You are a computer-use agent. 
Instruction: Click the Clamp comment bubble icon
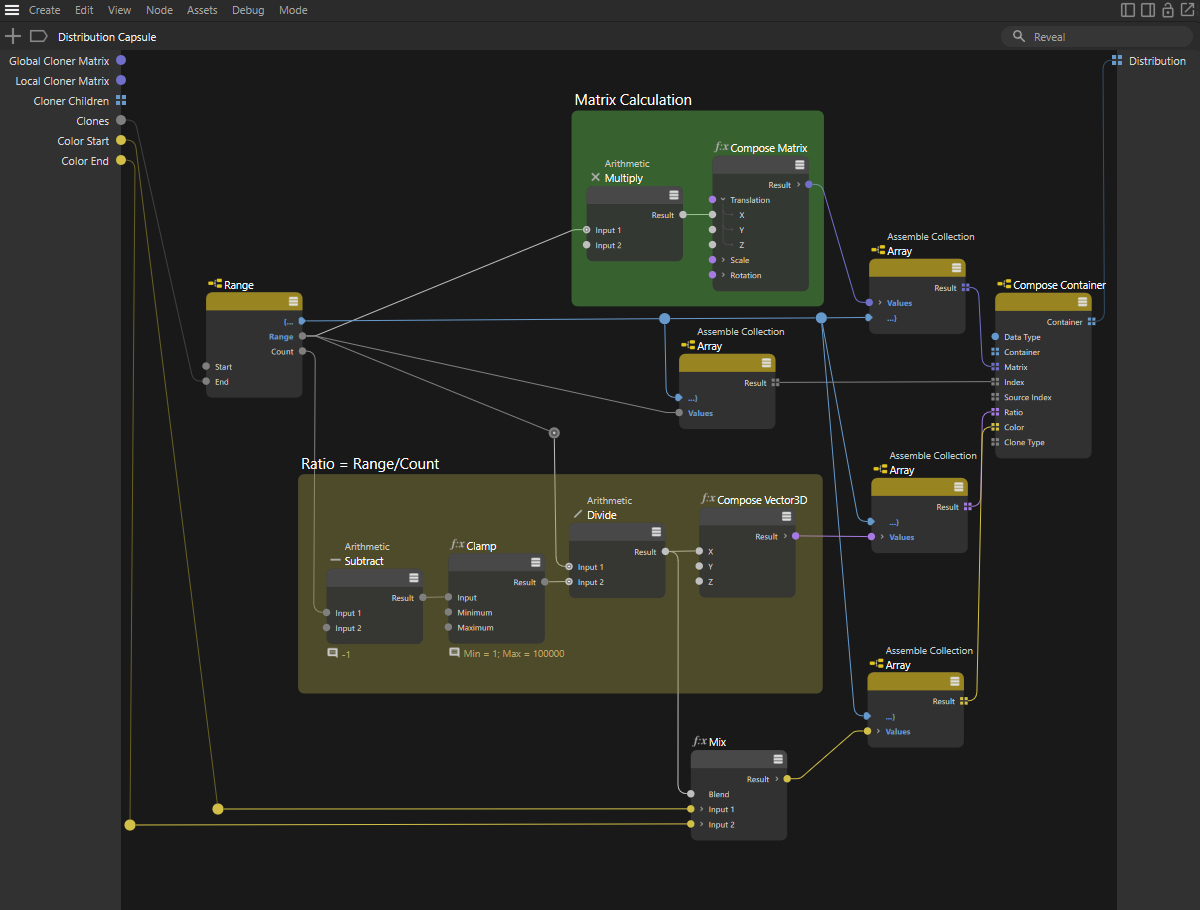tap(455, 653)
